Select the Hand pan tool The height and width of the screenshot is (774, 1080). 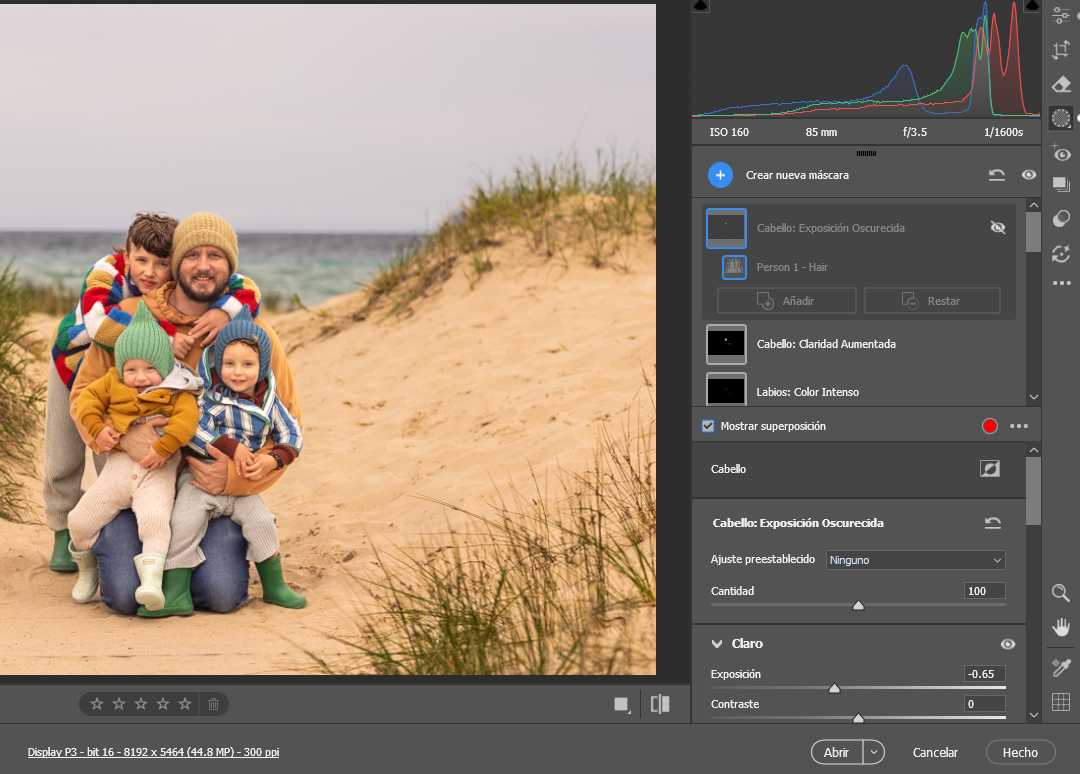[x=1061, y=627]
